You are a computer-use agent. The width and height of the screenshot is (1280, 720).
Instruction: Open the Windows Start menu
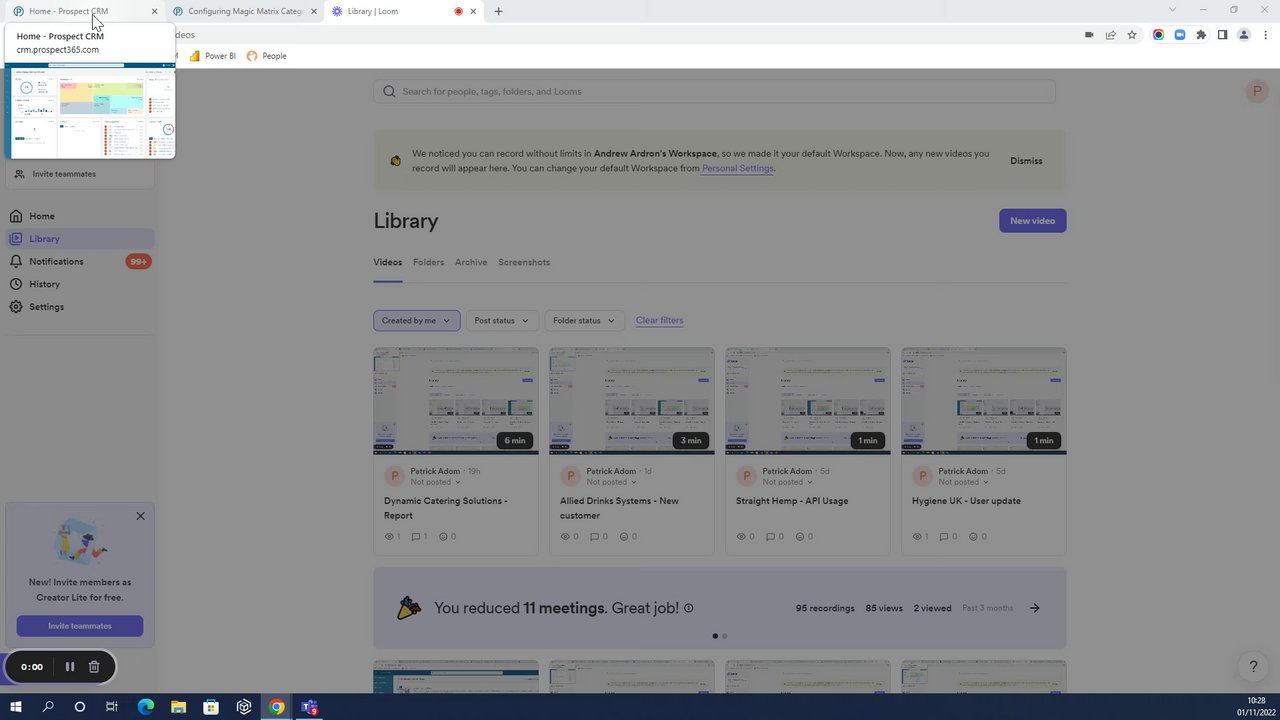click(16, 707)
